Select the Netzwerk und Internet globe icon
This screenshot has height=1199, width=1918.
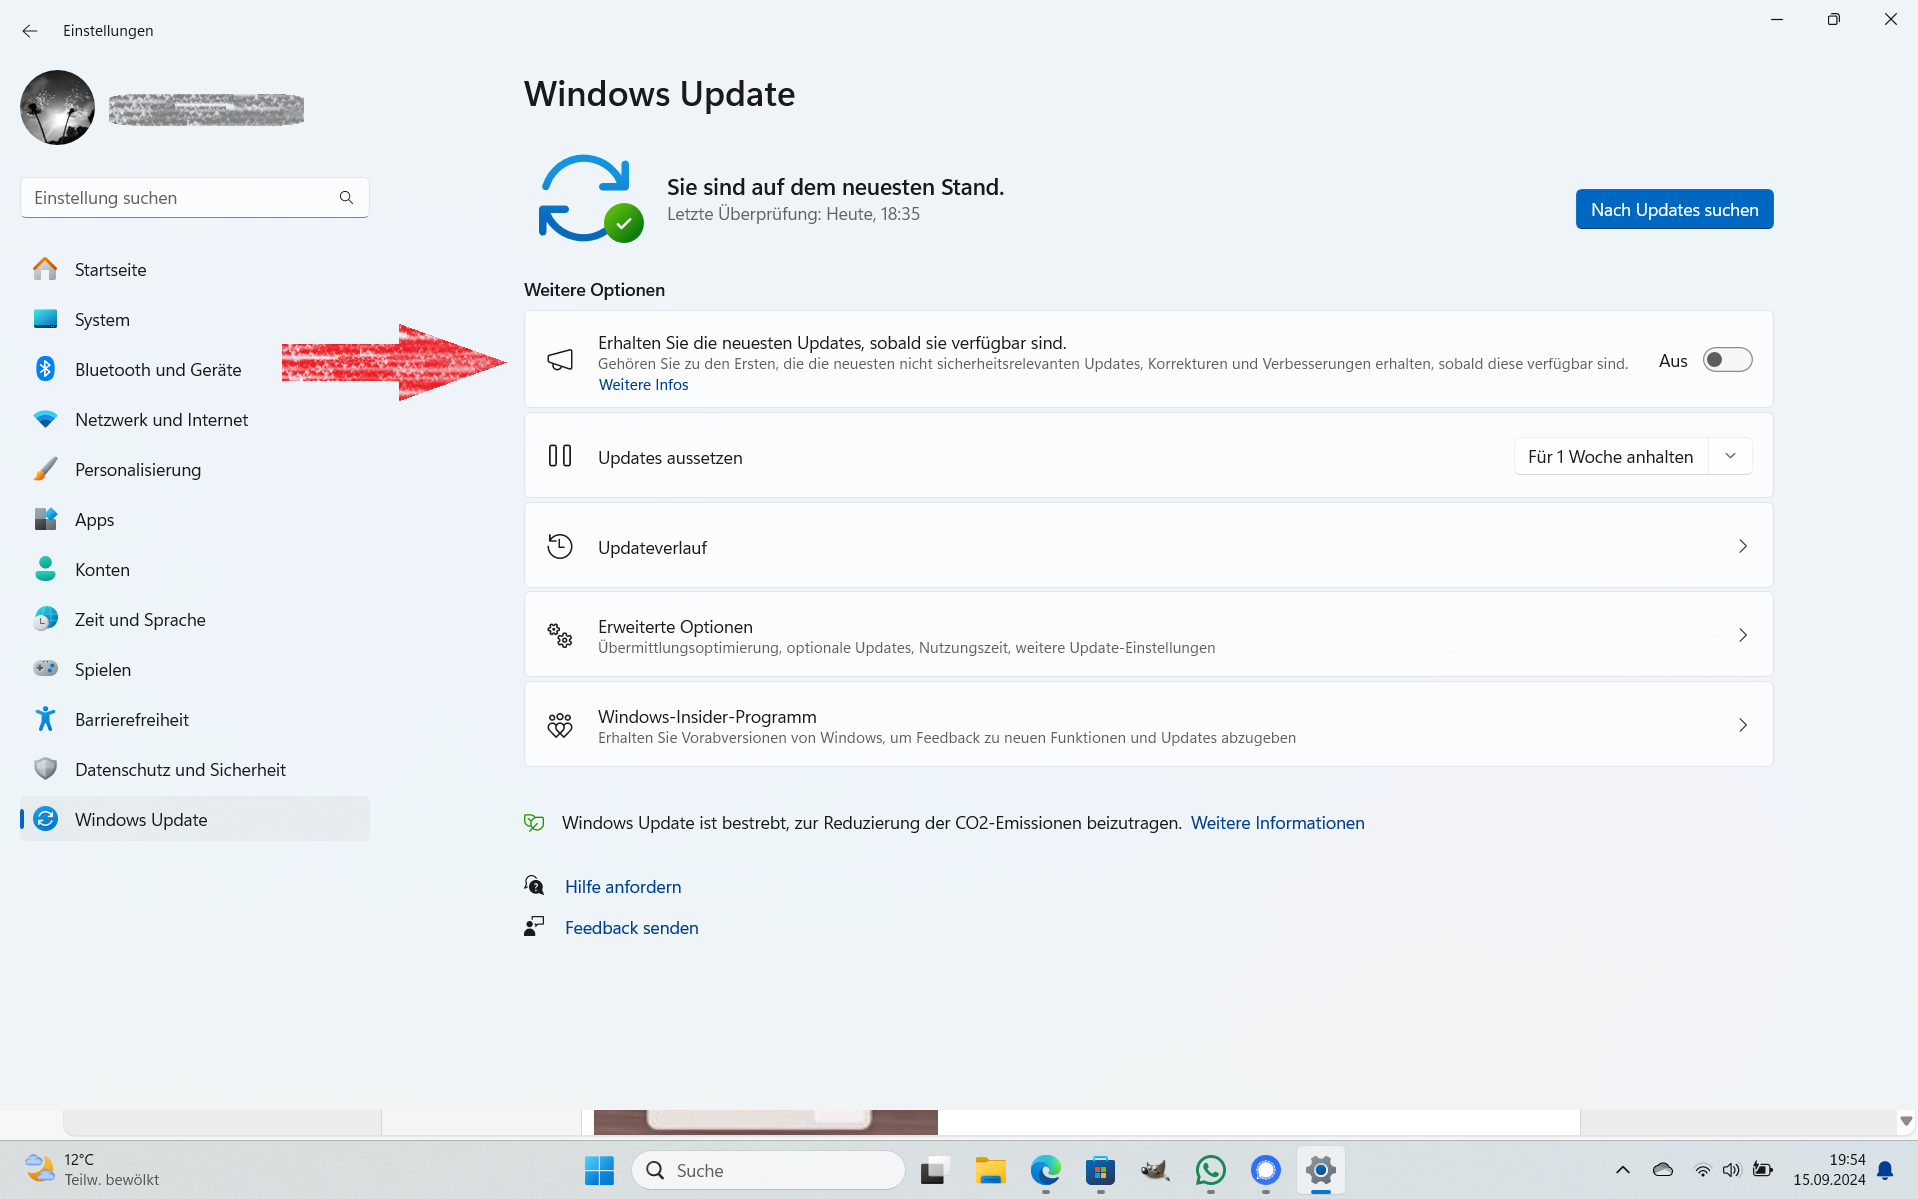click(46, 419)
